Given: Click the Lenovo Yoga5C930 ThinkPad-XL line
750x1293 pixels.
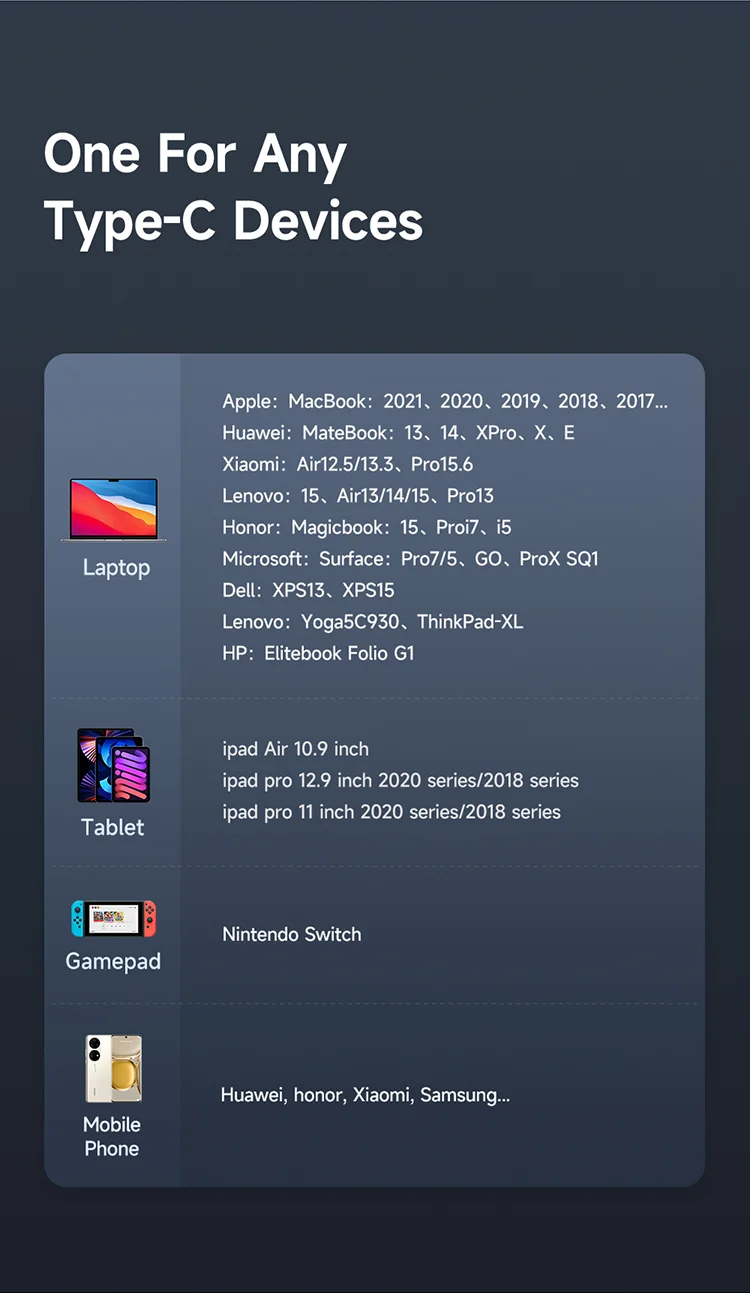Looking at the screenshot, I should [x=372, y=622].
